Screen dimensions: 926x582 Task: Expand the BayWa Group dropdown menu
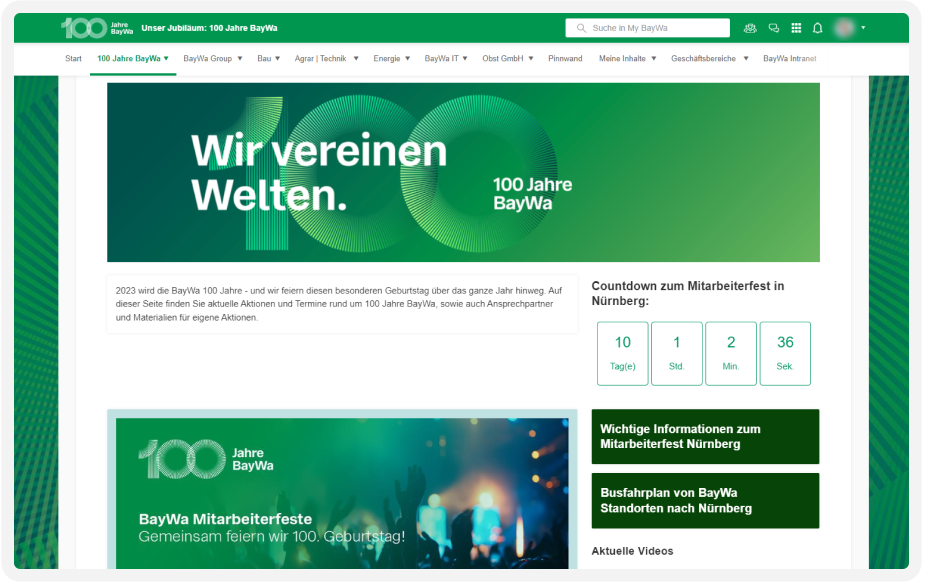point(210,58)
